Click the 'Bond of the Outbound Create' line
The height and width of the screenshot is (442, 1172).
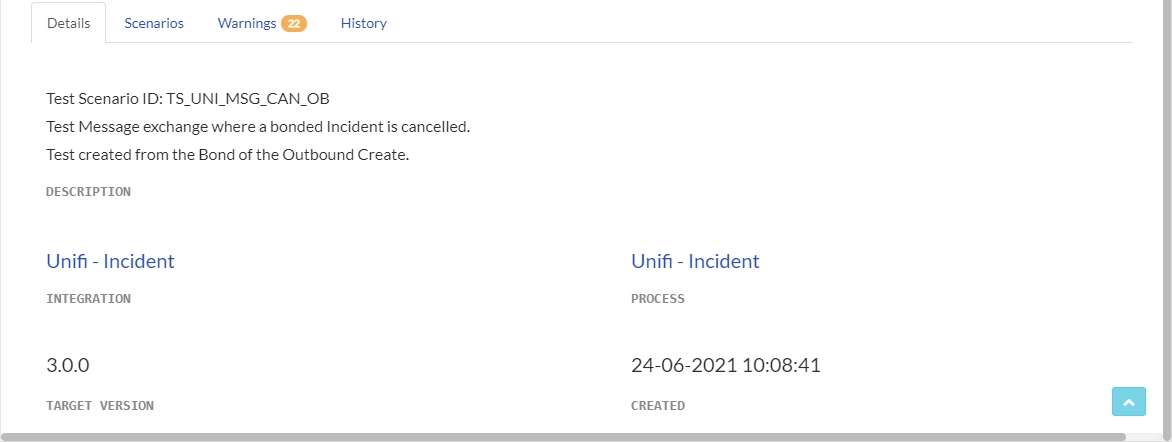[x=228, y=155]
